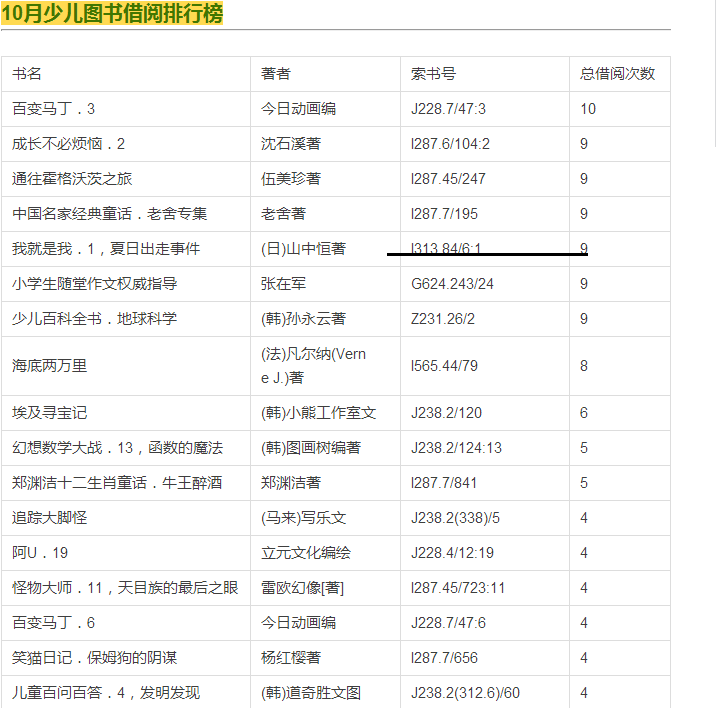Click call number I287.6/104:2

pos(450,144)
